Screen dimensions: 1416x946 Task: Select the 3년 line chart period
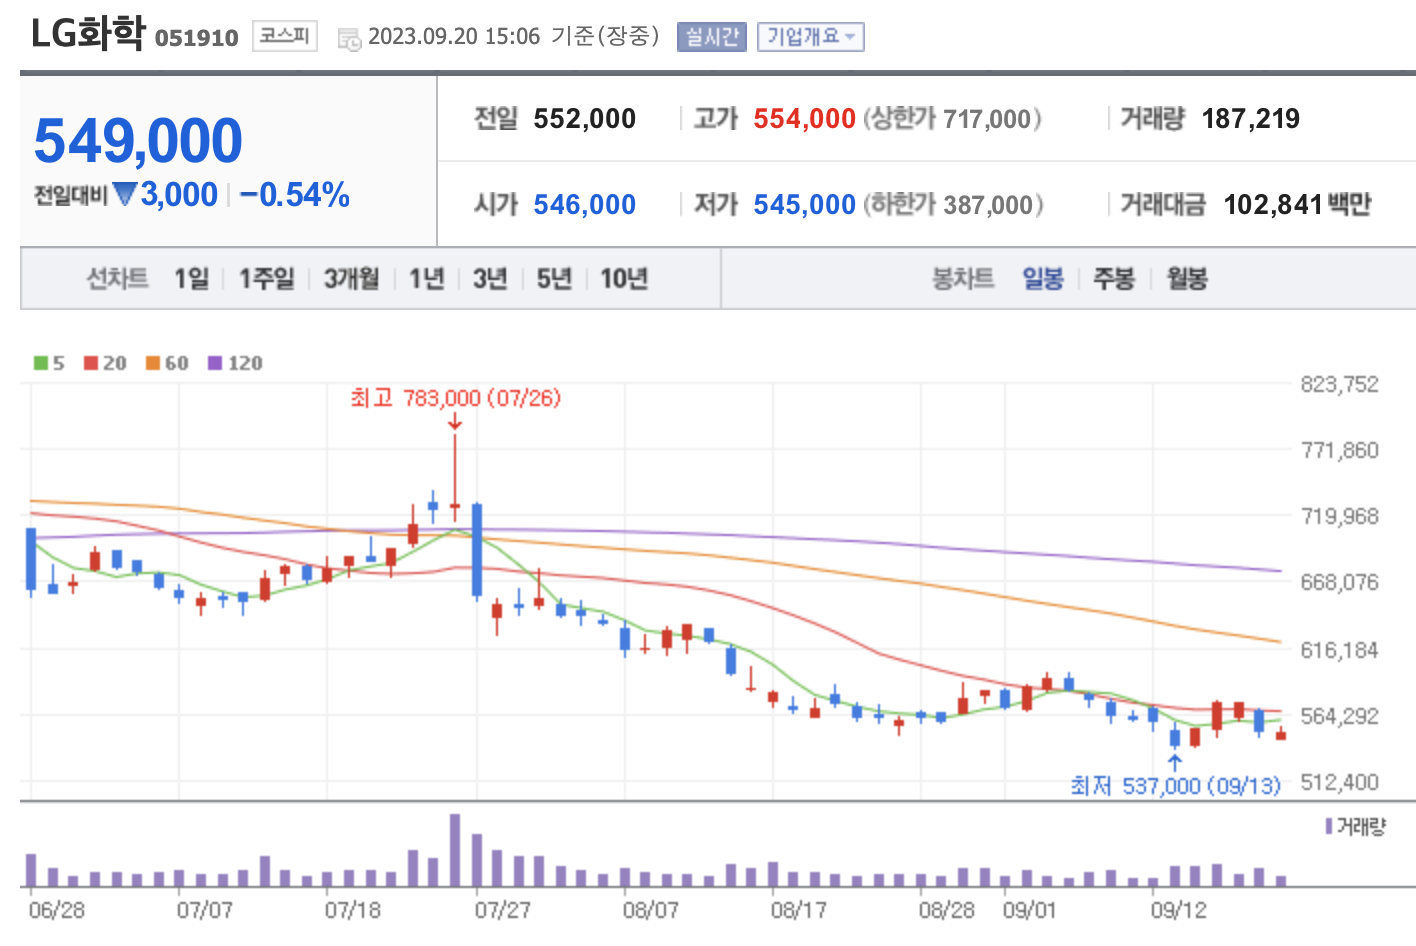pos(490,278)
